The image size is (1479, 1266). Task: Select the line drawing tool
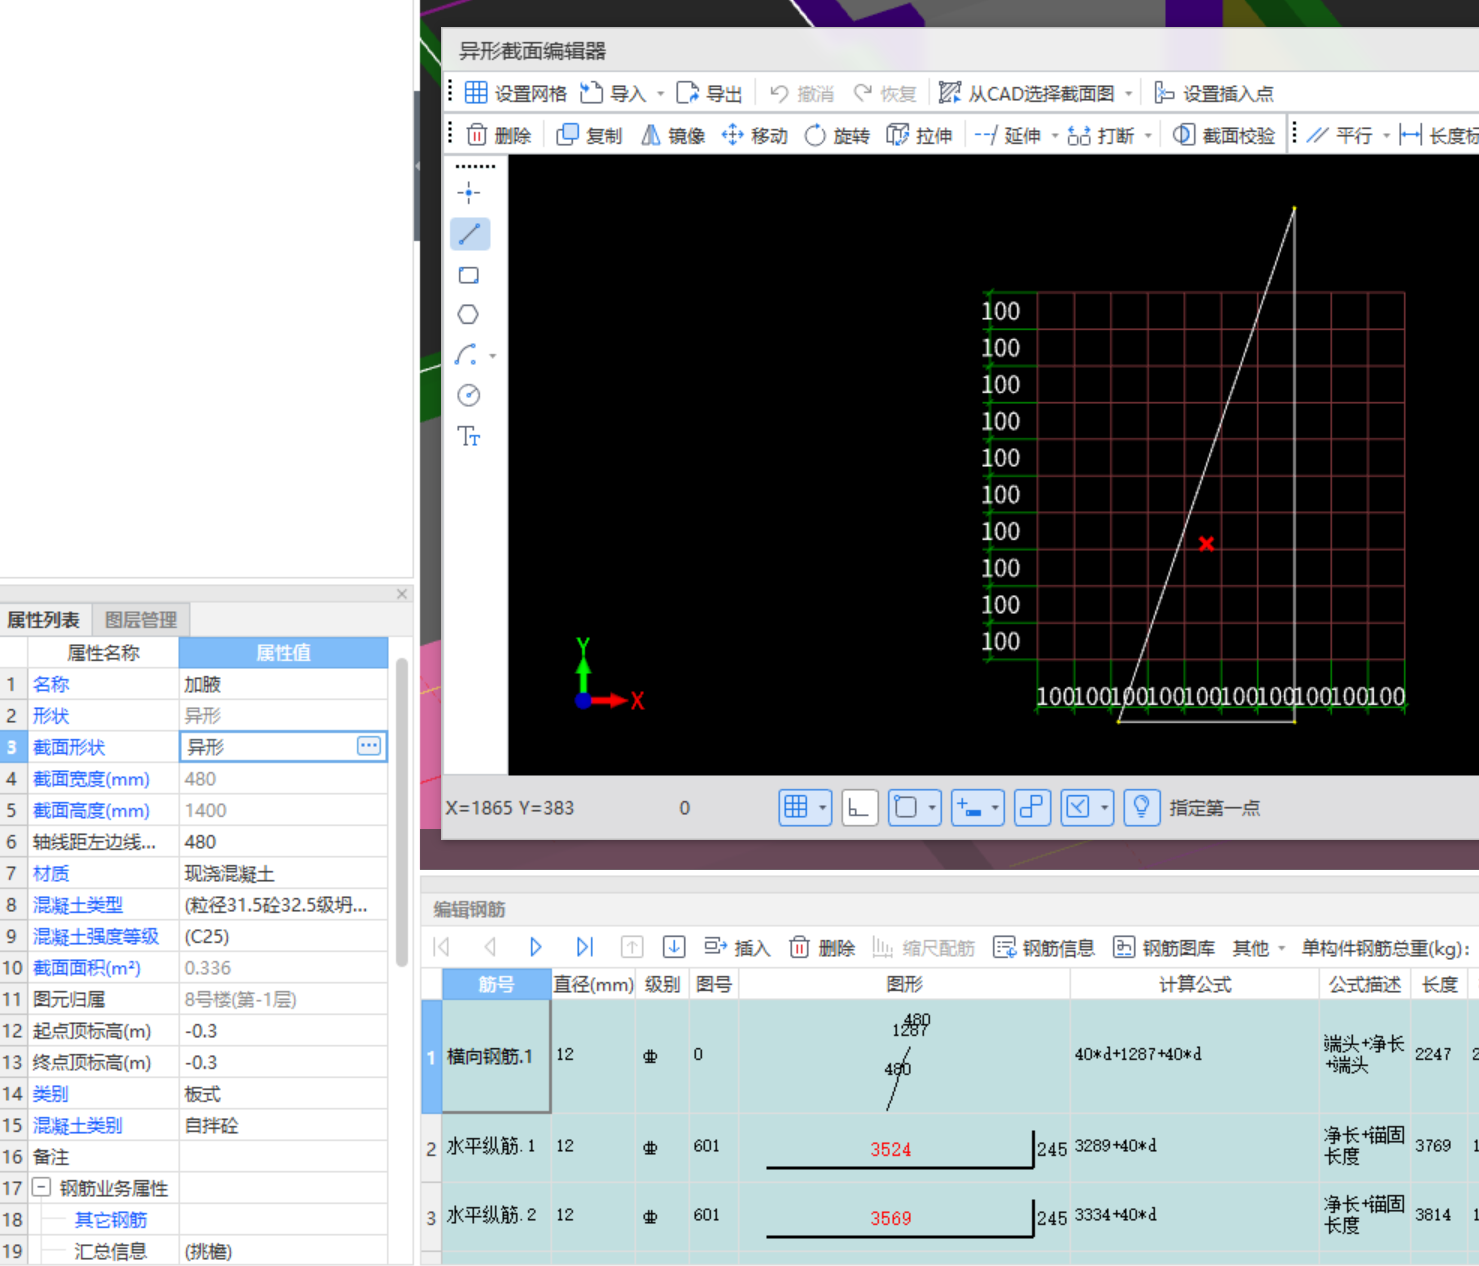(469, 234)
